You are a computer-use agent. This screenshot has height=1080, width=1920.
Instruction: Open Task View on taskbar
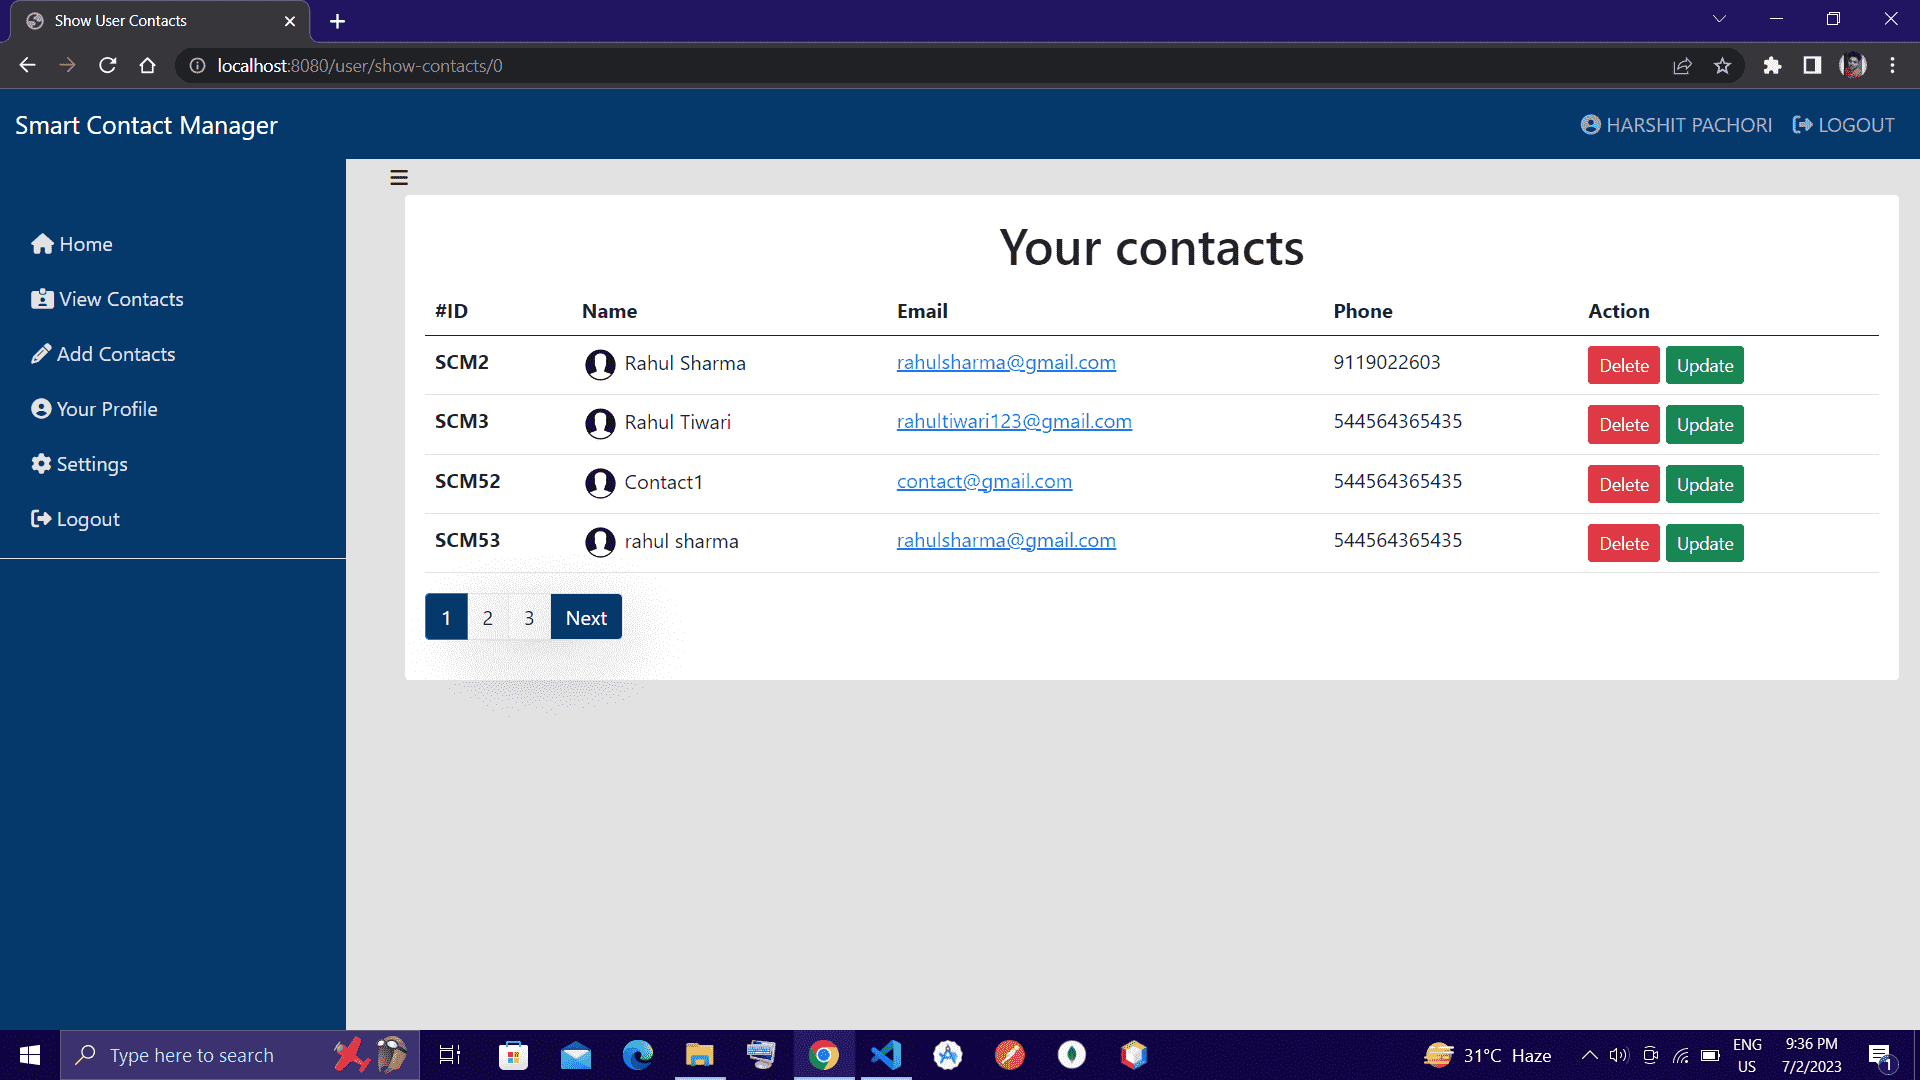(x=450, y=1055)
